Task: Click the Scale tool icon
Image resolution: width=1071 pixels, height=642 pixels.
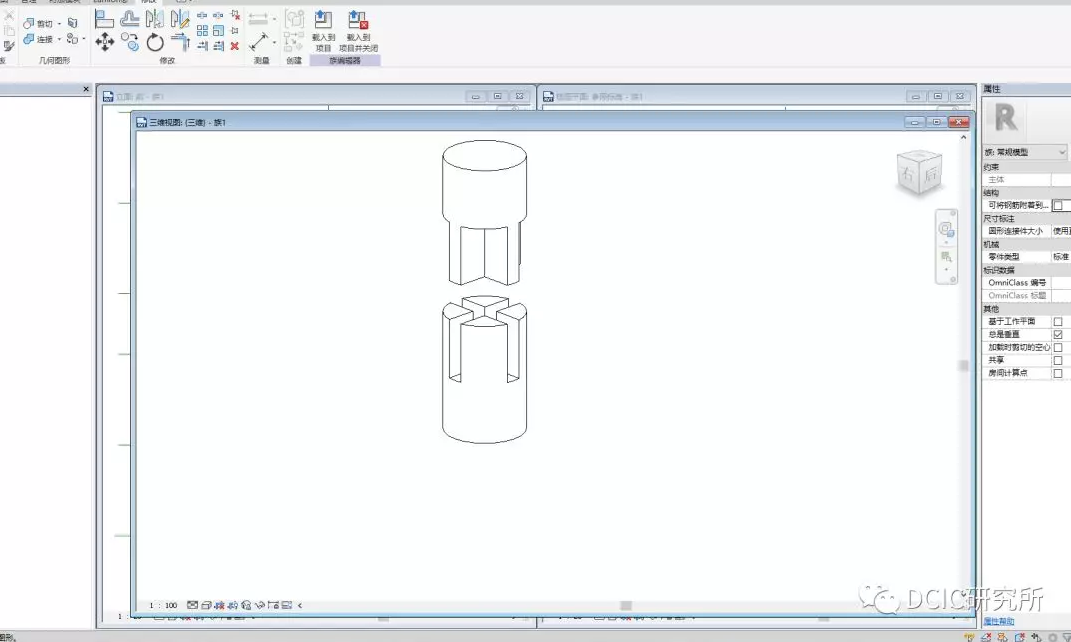Action: point(219,31)
